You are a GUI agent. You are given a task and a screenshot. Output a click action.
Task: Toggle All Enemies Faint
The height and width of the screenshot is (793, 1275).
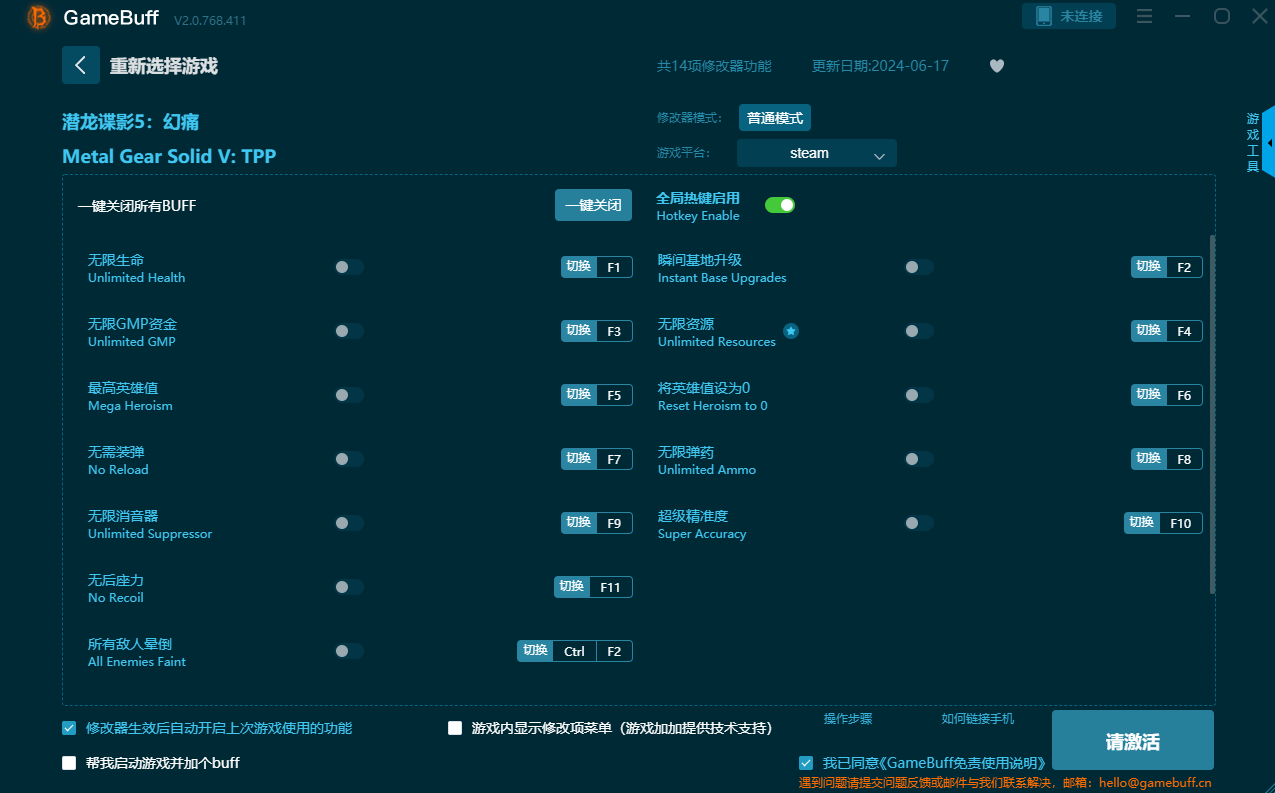349,651
